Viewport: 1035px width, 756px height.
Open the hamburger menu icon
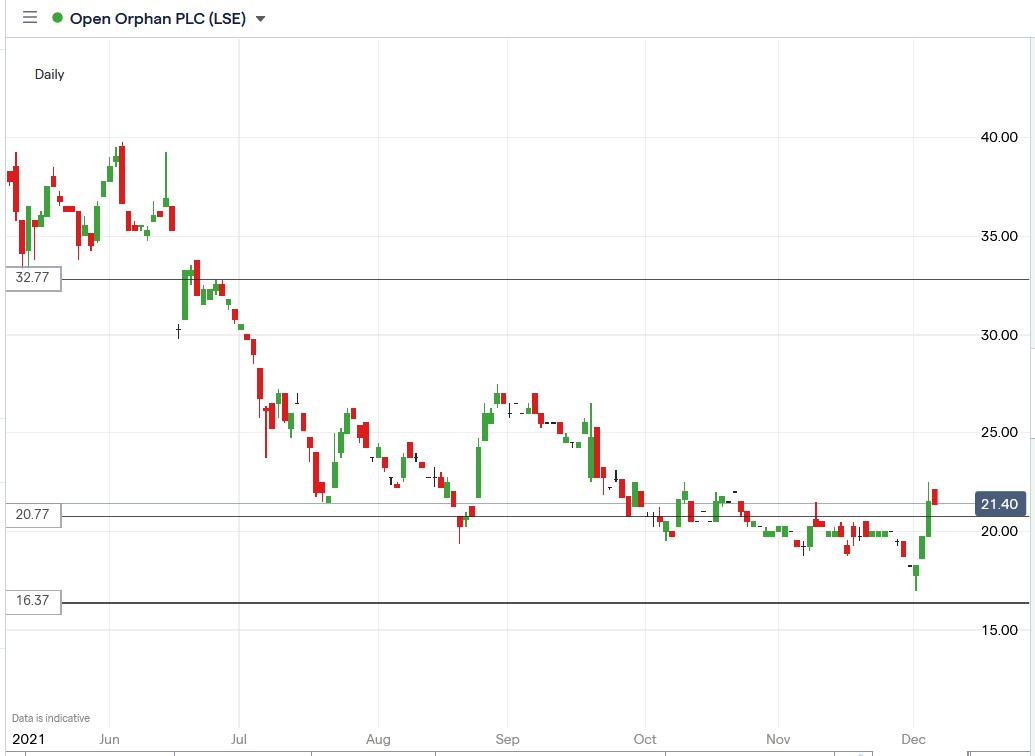tap(30, 17)
